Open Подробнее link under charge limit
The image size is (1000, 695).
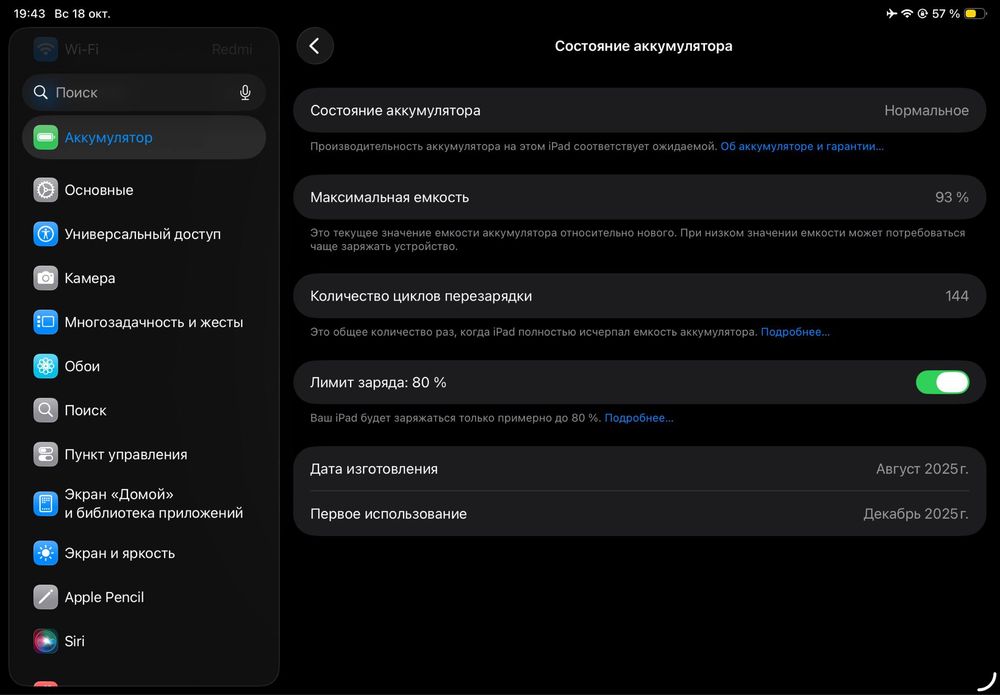click(x=638, y=418)
